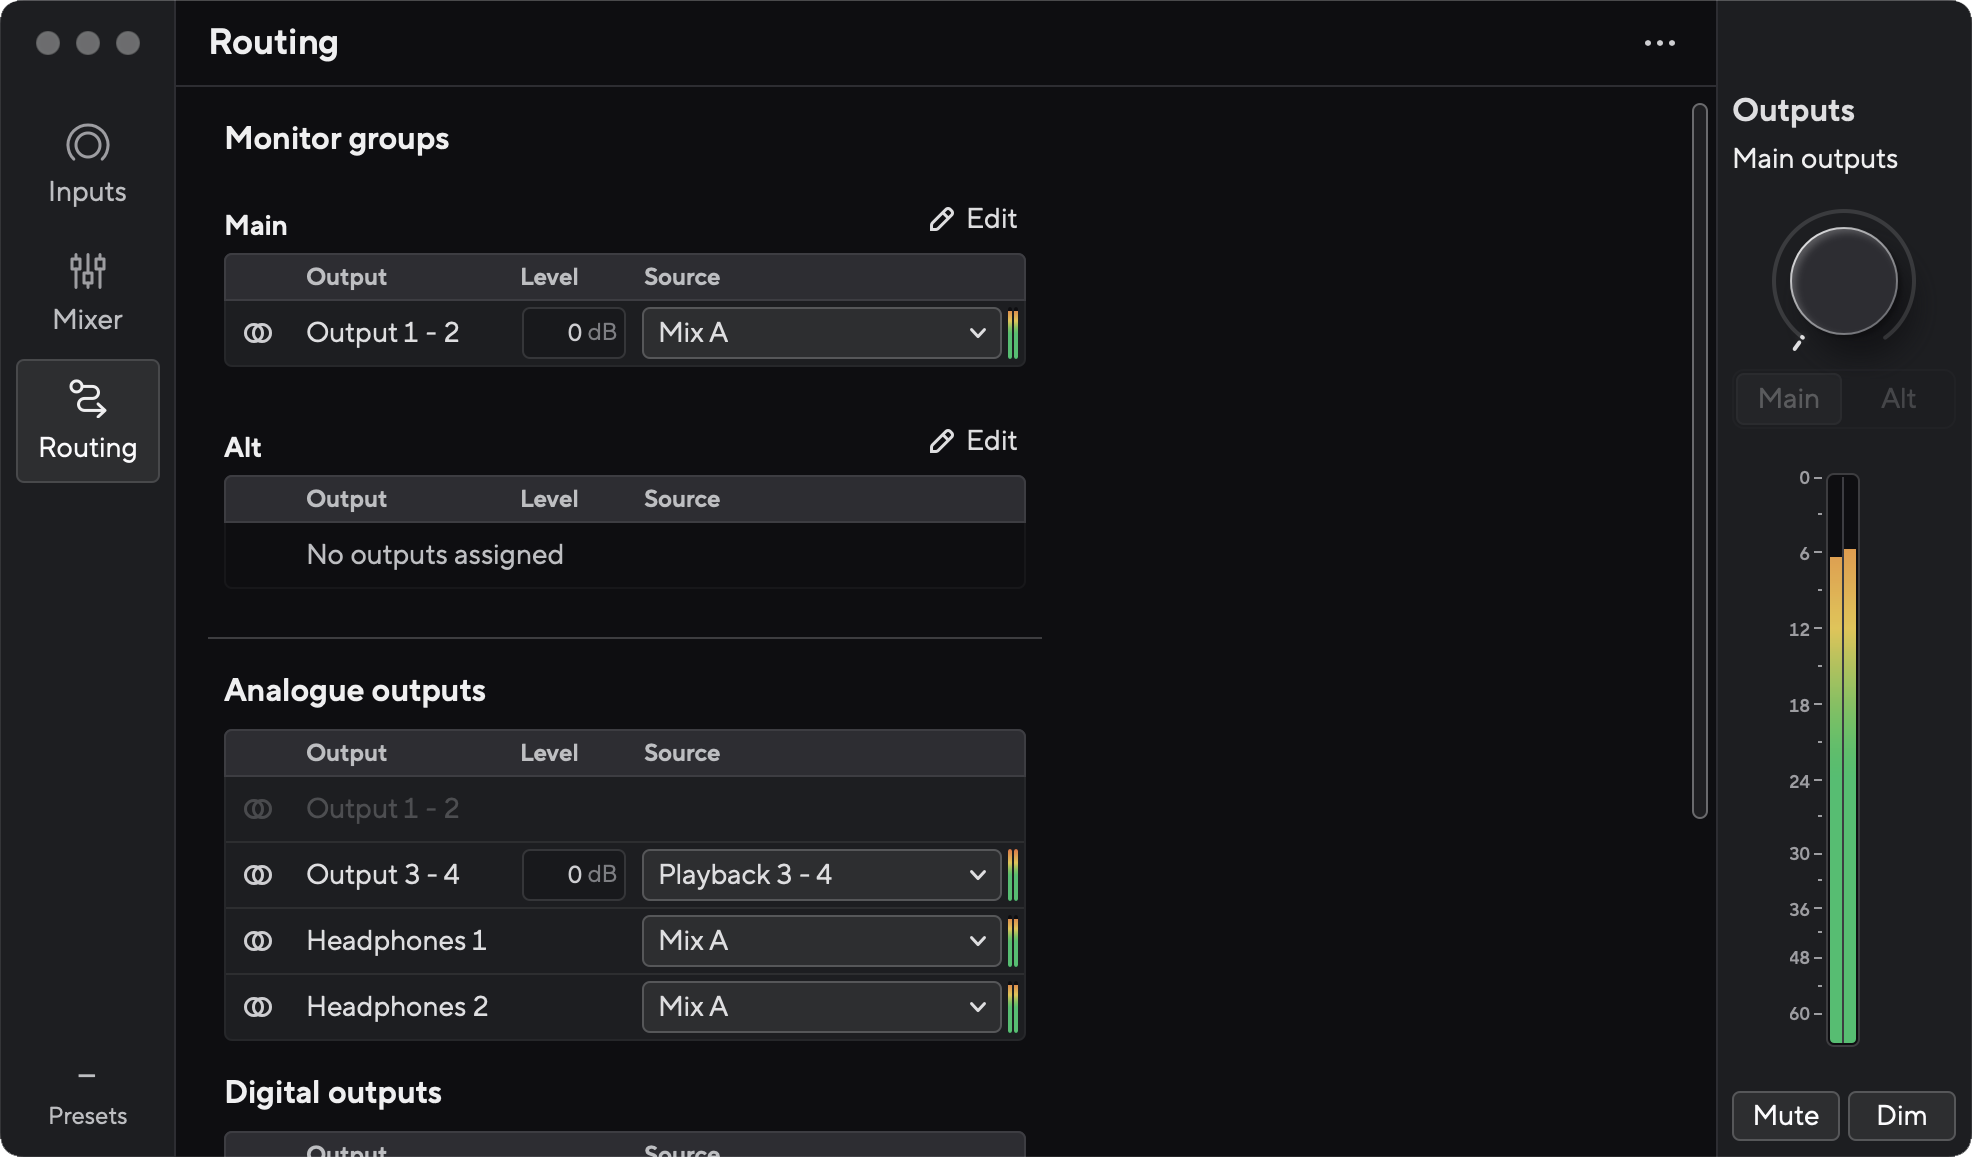Open the Inputs page icon
1972x1157 pixels.
click(87, 144)
